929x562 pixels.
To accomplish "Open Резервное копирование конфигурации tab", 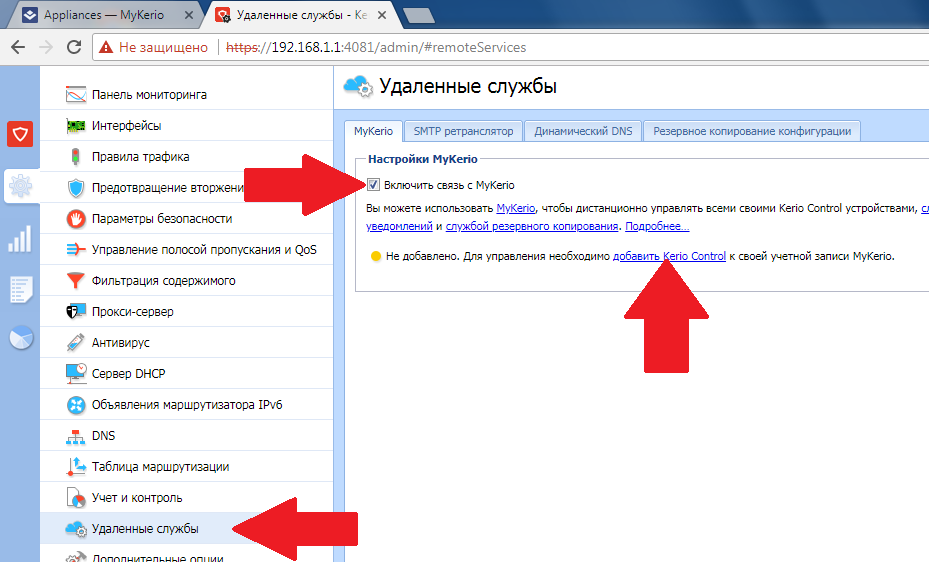I will pyautogui.click(x=752, y=131).
